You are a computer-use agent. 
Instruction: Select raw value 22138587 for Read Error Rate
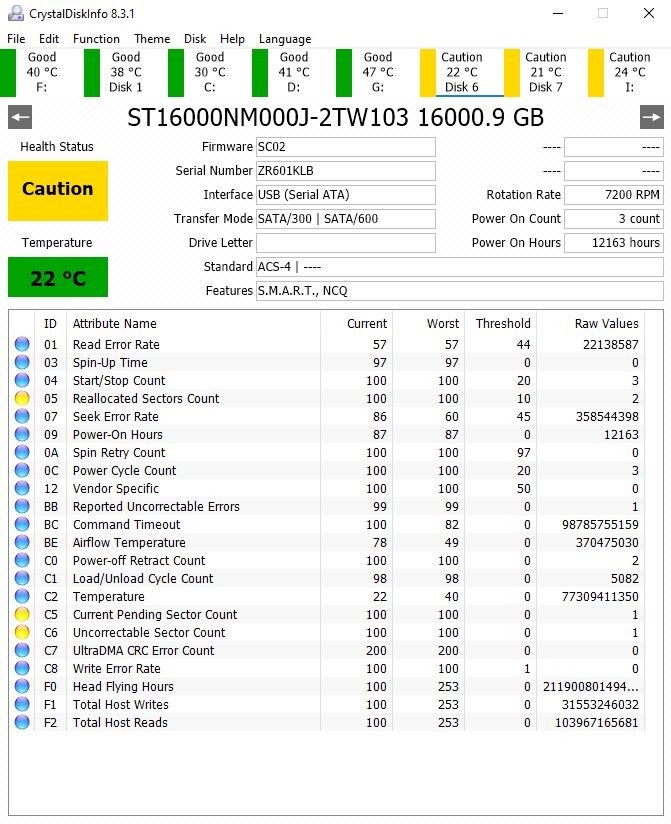tap(611, 345)
